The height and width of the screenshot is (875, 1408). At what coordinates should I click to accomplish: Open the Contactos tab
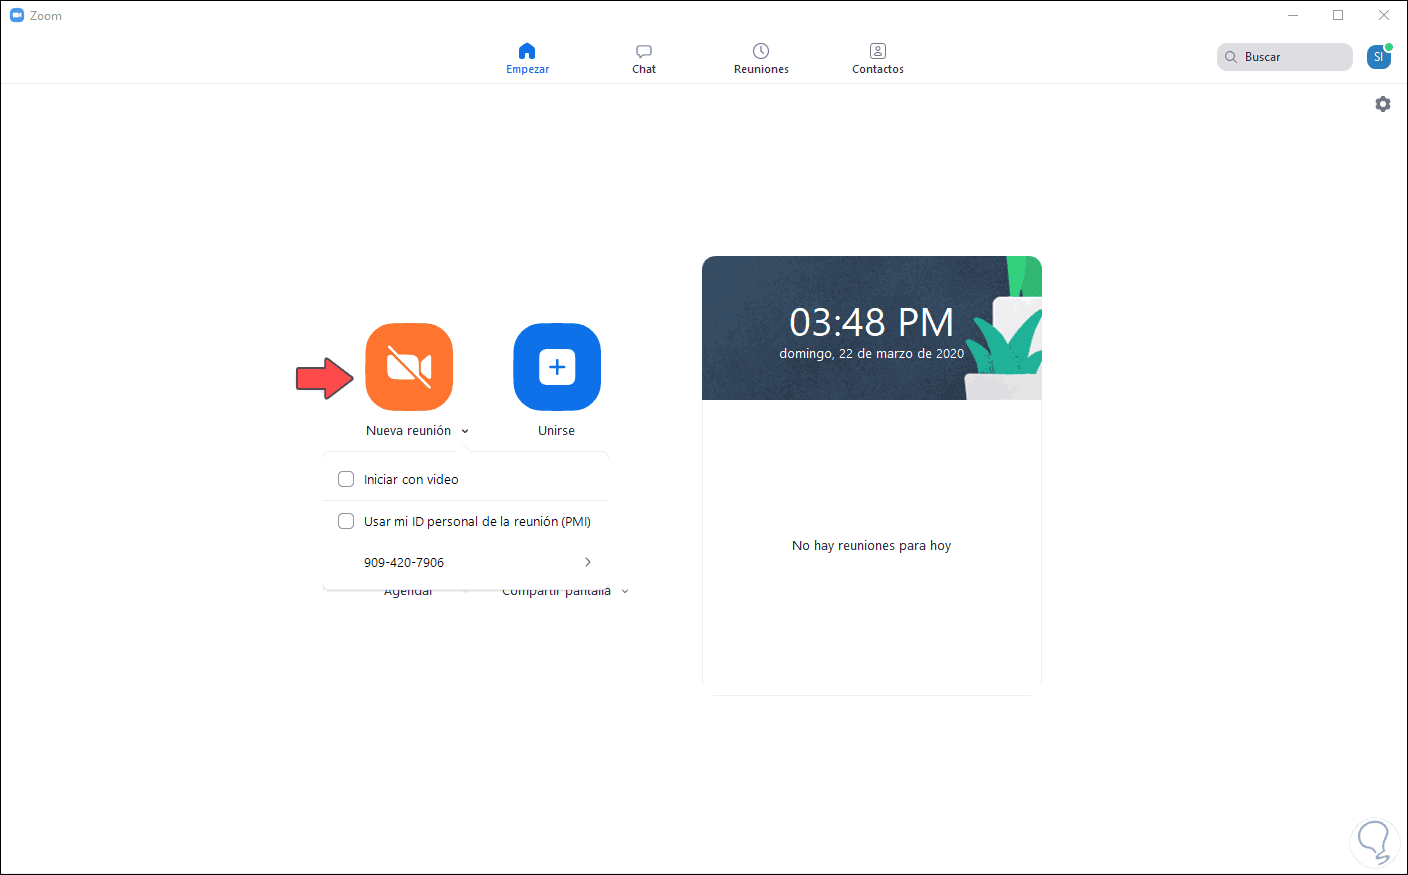tap(878, 59)
